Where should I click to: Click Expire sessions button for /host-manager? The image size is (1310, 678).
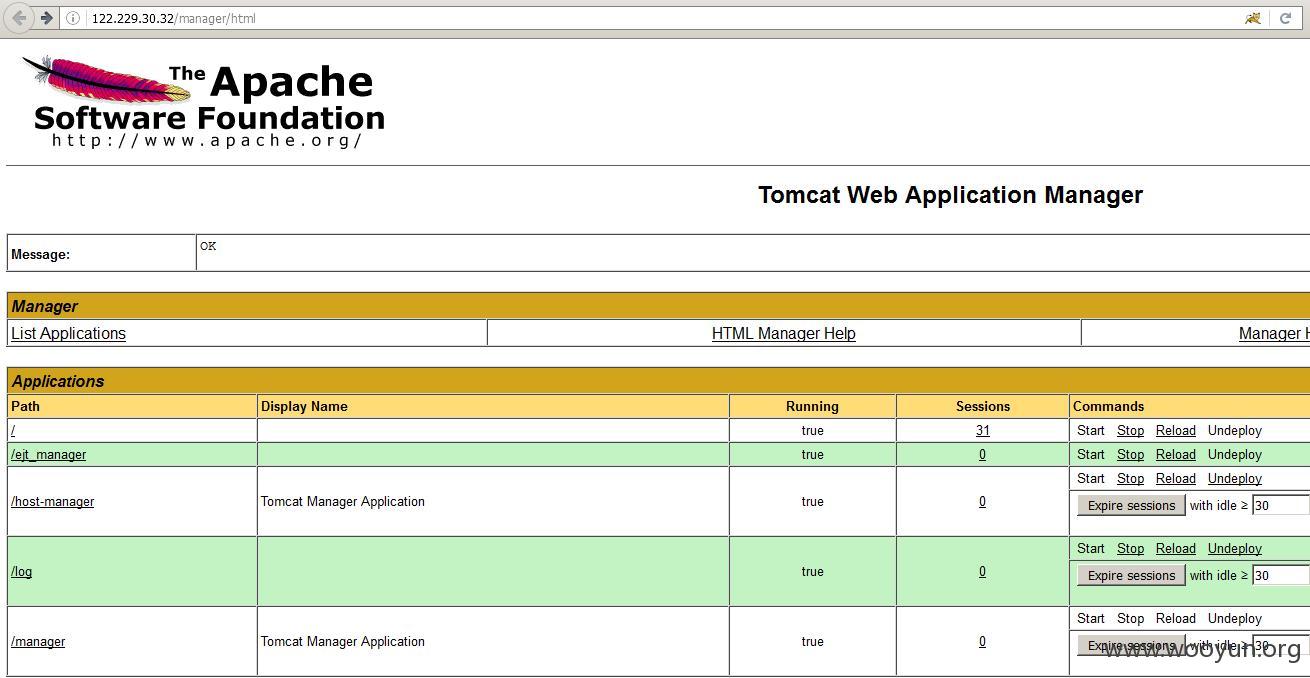[x=1131, y=505]
